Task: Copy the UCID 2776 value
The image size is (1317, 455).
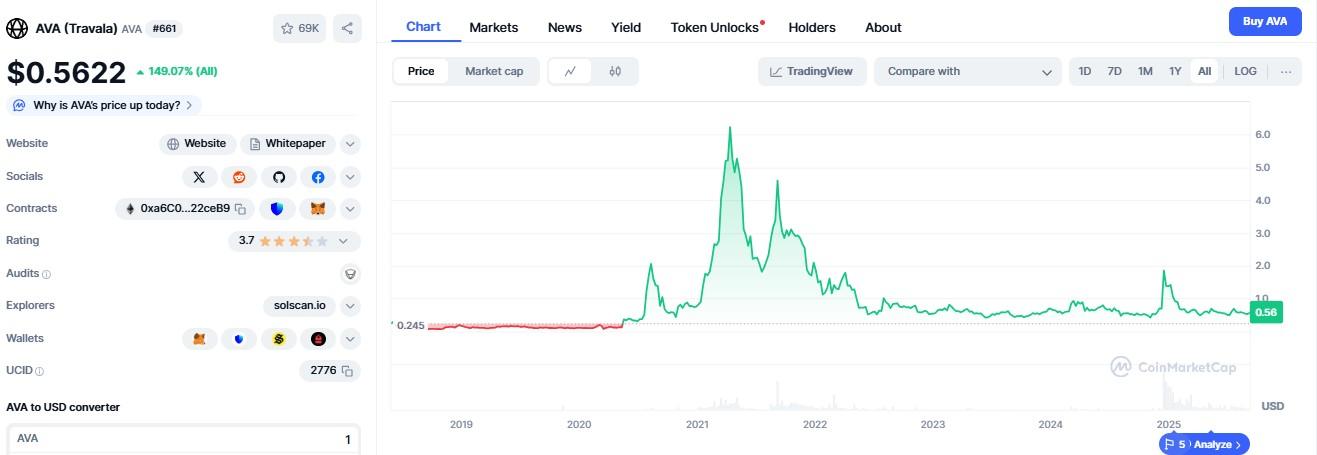Action: (x=347, y=371)
